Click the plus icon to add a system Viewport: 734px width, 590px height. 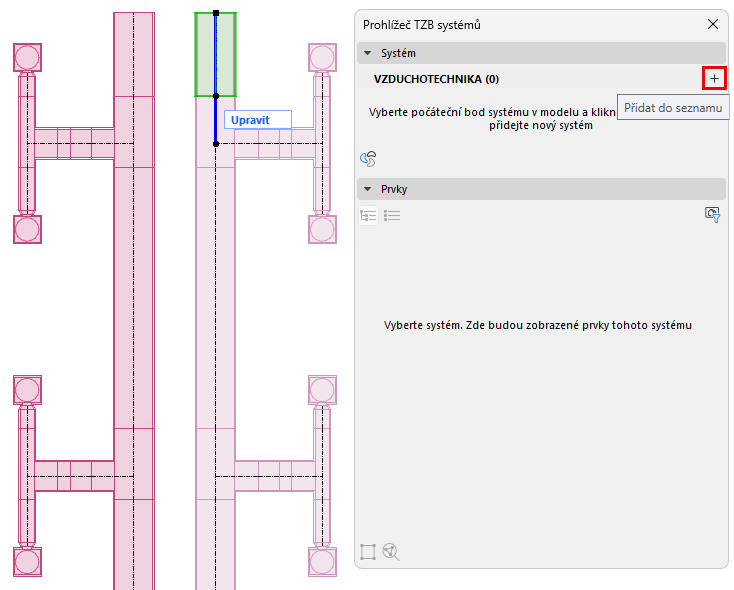tap(714, 79)
